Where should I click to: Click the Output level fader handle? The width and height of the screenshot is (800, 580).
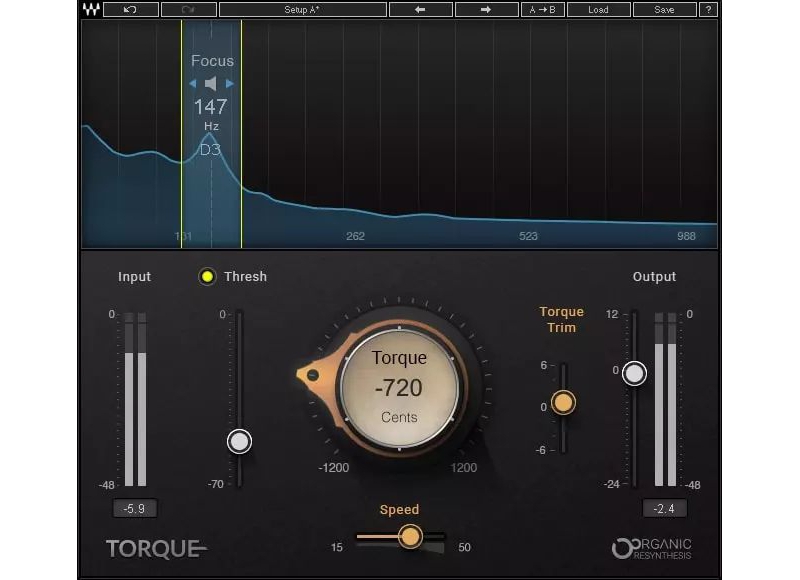pyautogui.click(x=634, y=373)
